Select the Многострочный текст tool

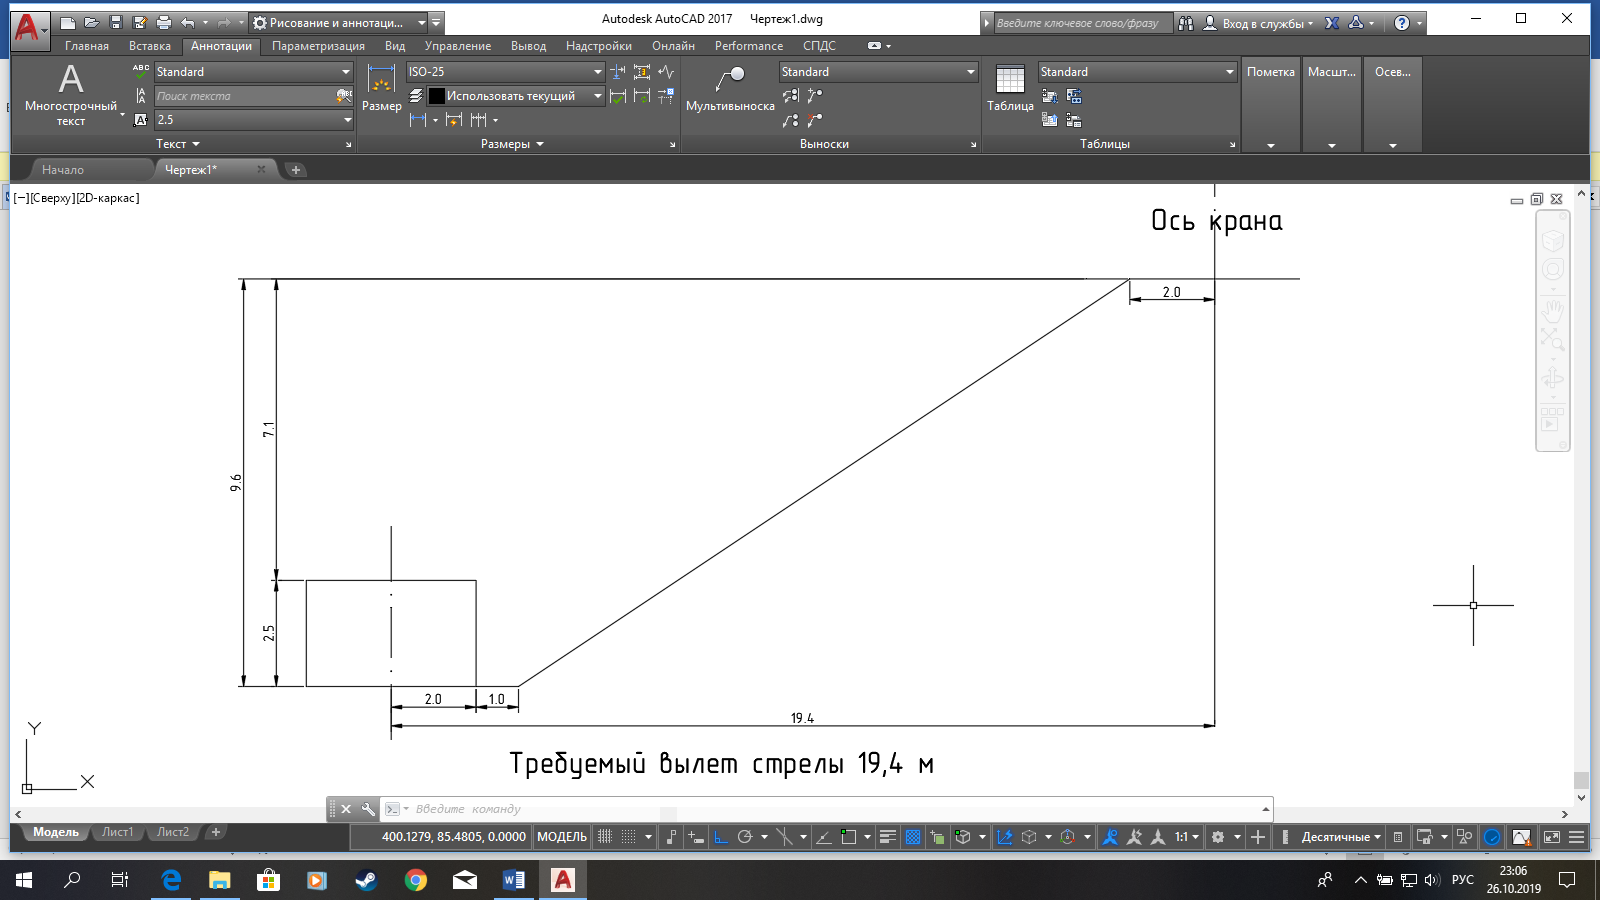coord(70,92)
